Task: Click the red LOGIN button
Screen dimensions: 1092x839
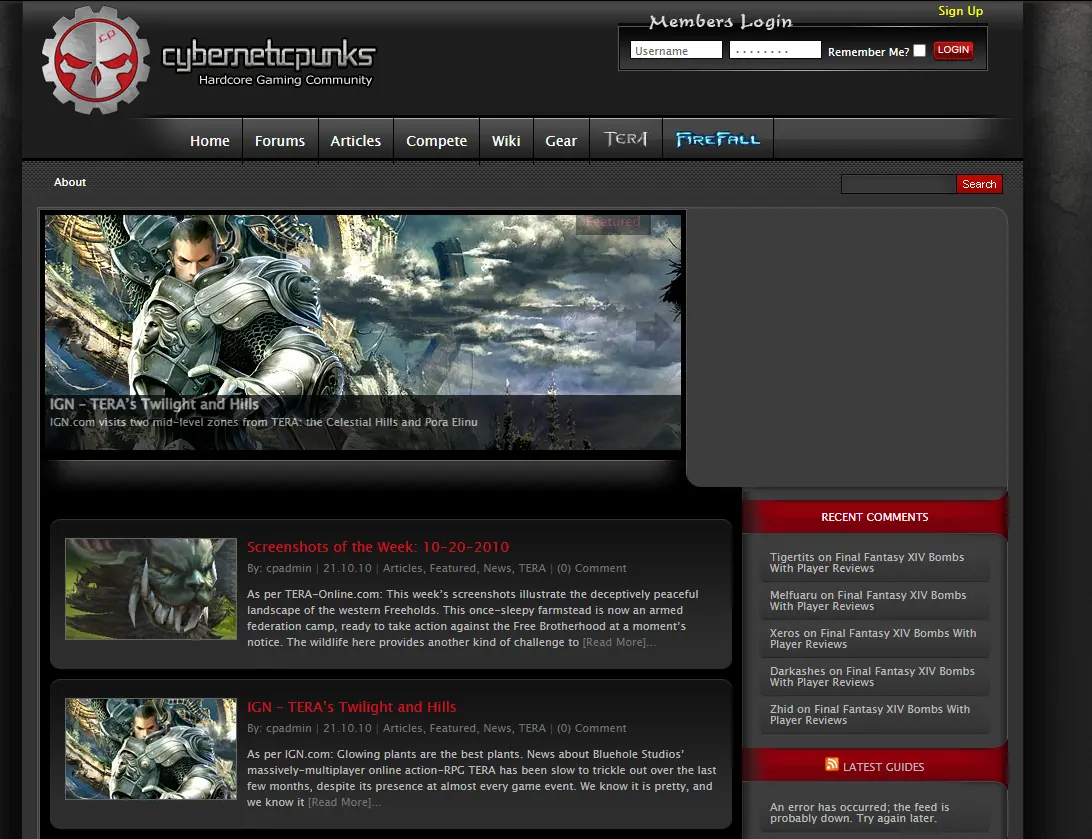Action: [953, 50]
